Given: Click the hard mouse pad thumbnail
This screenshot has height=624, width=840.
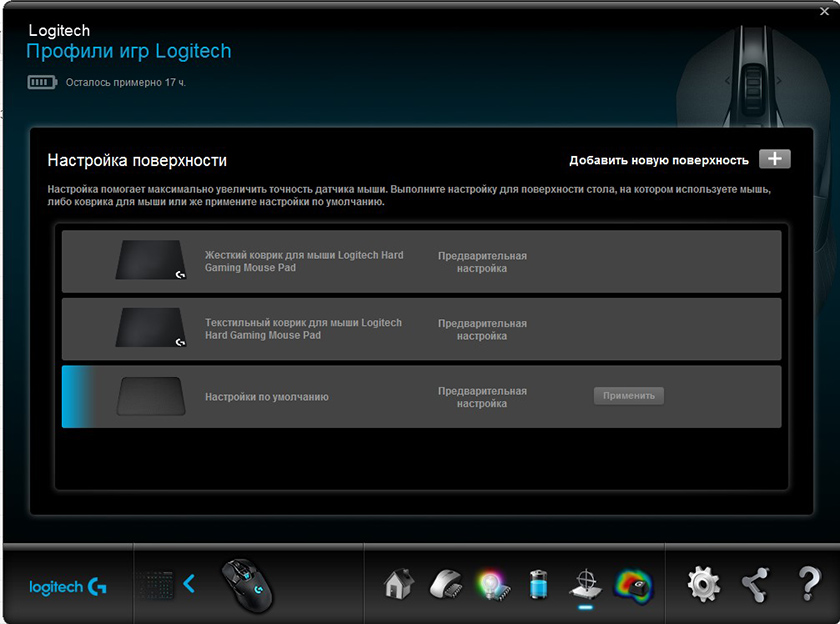Looking at the screenshot, I should [x=151, y=260].
